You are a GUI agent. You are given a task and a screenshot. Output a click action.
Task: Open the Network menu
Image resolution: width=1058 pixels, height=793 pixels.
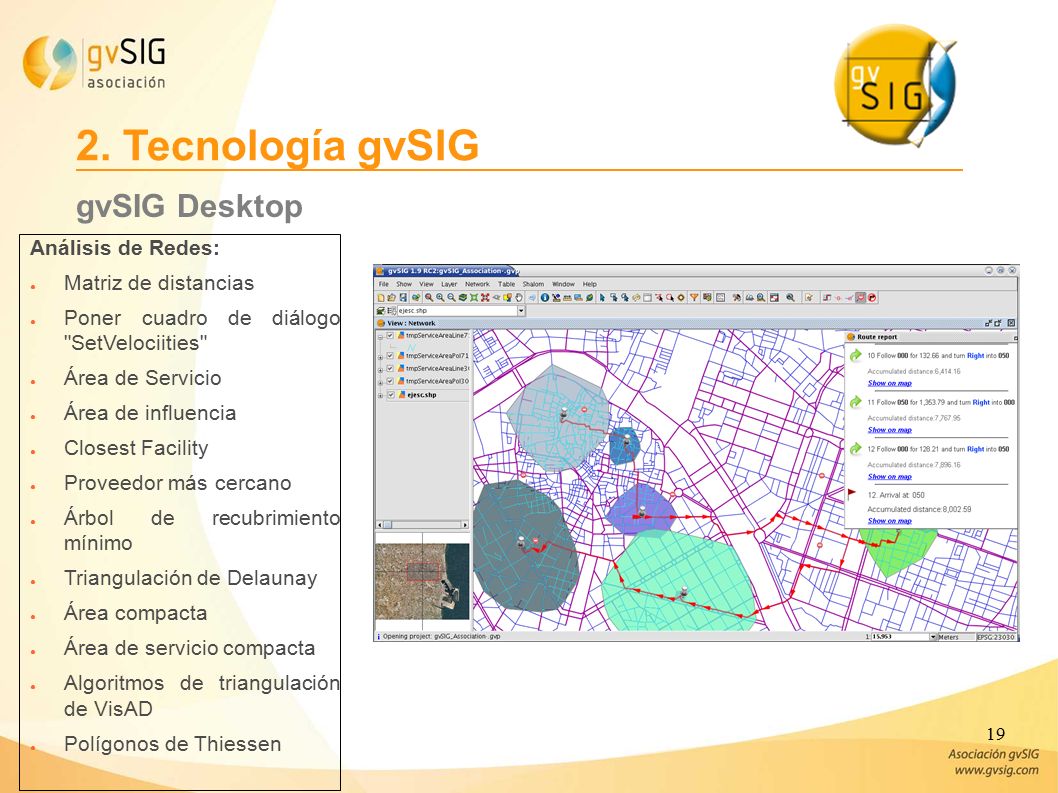click(477, 284)
